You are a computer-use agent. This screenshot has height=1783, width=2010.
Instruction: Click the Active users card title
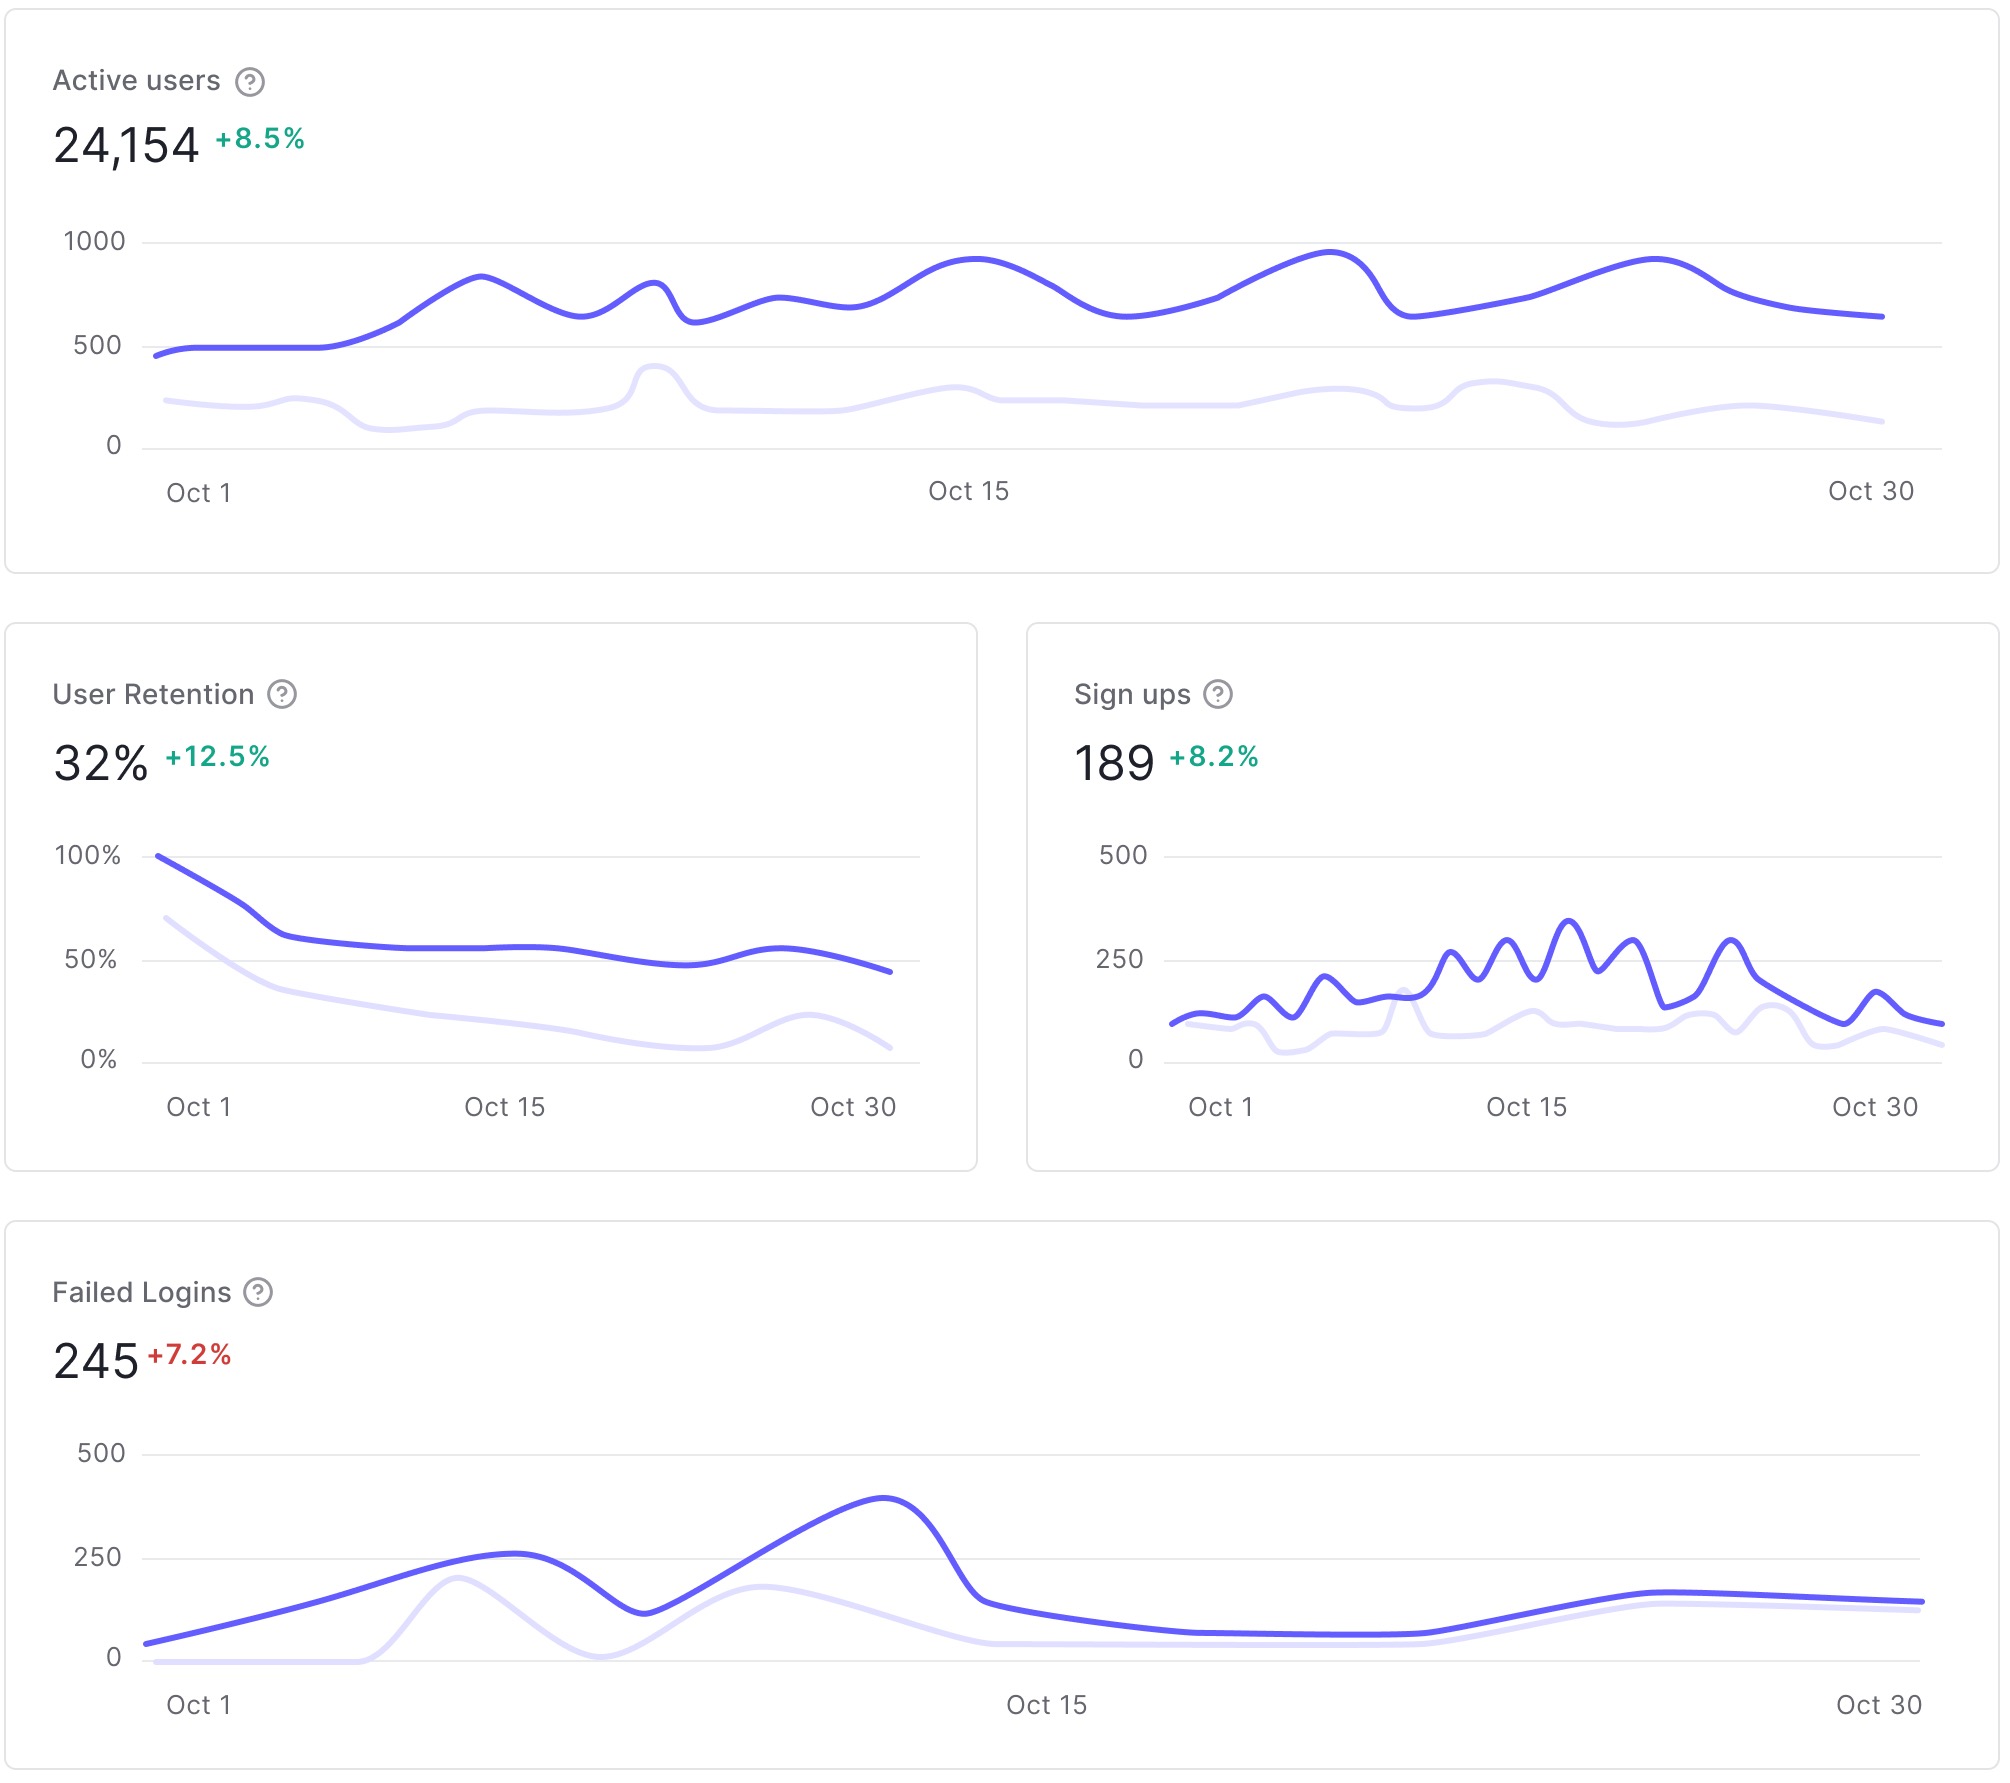[x=136, y=81]
